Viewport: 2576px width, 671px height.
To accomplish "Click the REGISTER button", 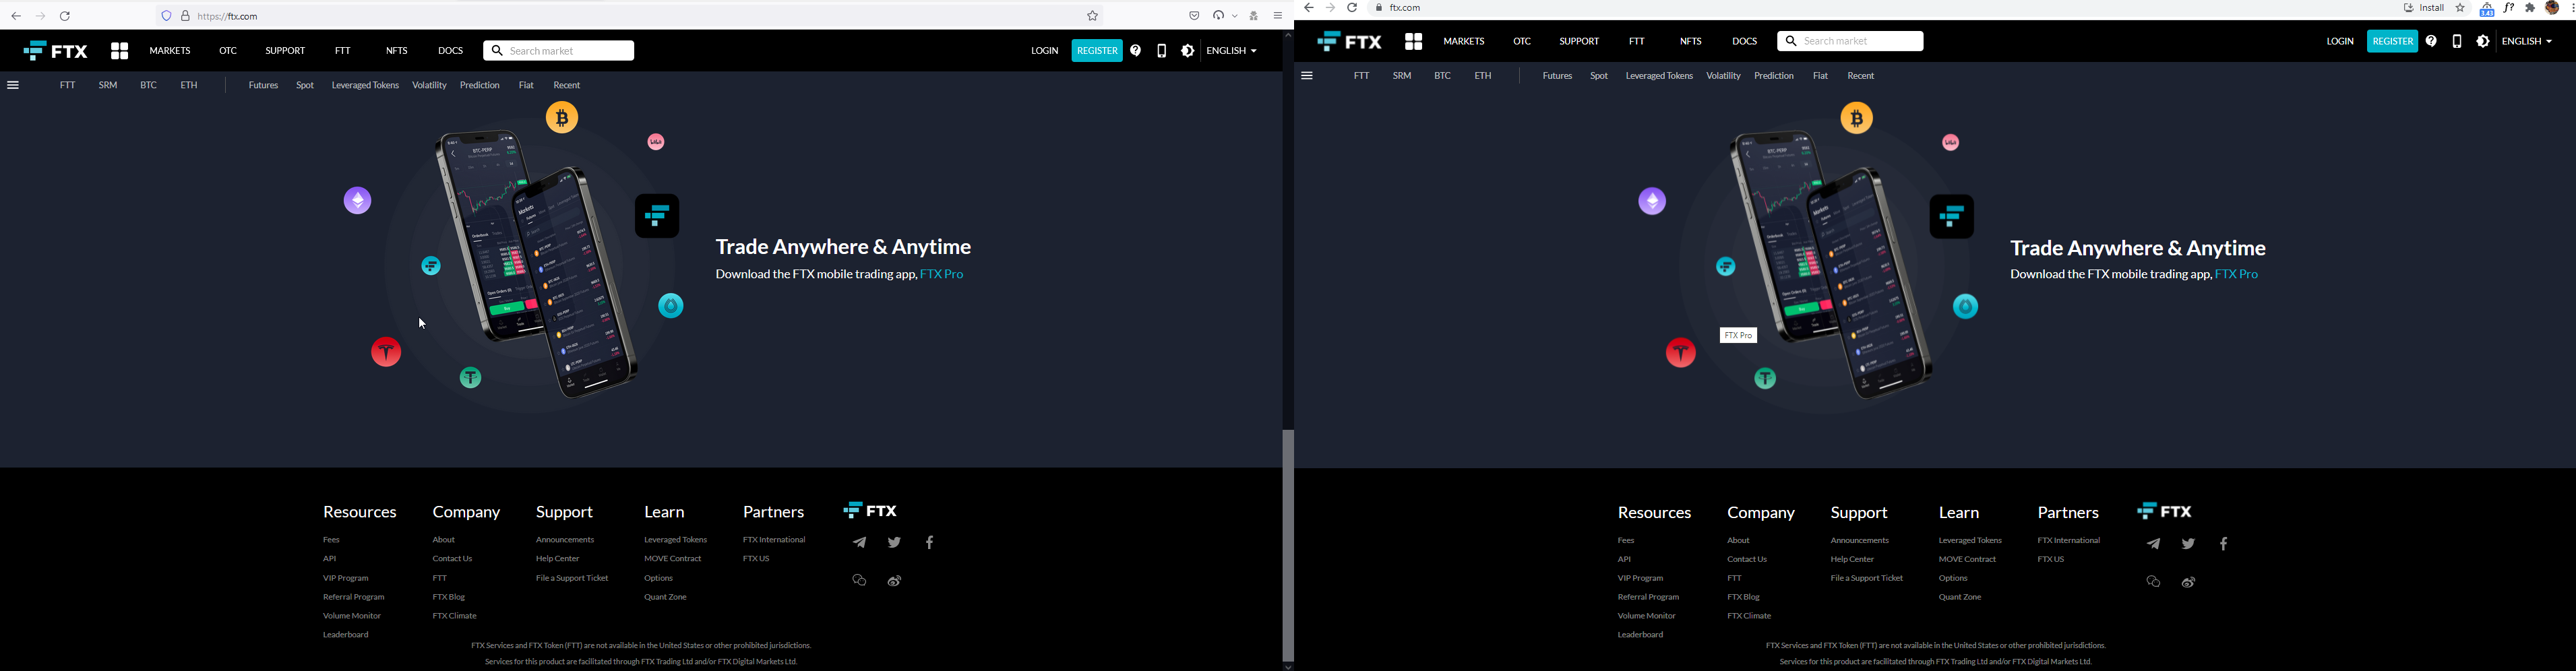I will 1097,50.
